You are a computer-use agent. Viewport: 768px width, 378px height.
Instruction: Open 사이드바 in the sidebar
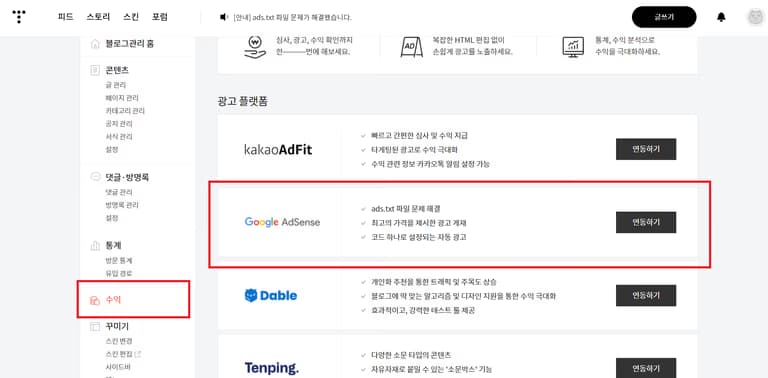(118, 367)
